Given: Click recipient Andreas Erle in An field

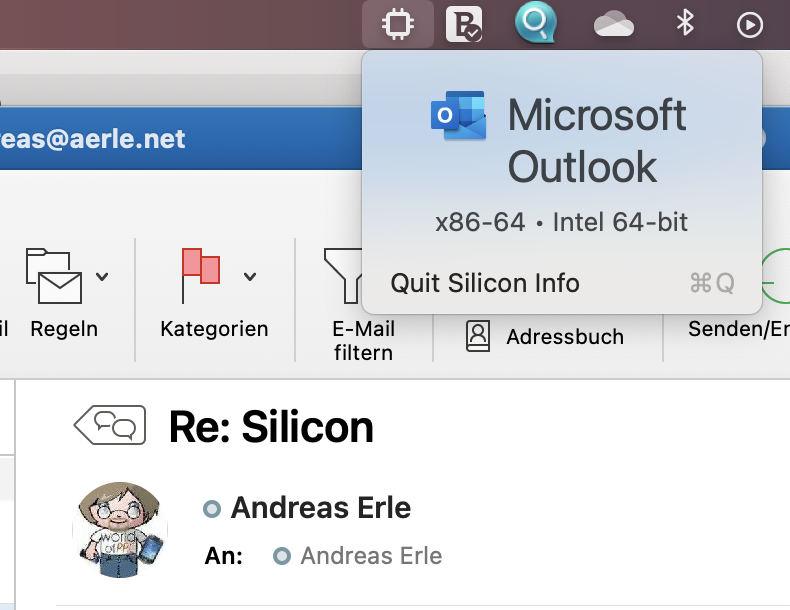Looking at the screenshot, I should [x=371, y=556].
